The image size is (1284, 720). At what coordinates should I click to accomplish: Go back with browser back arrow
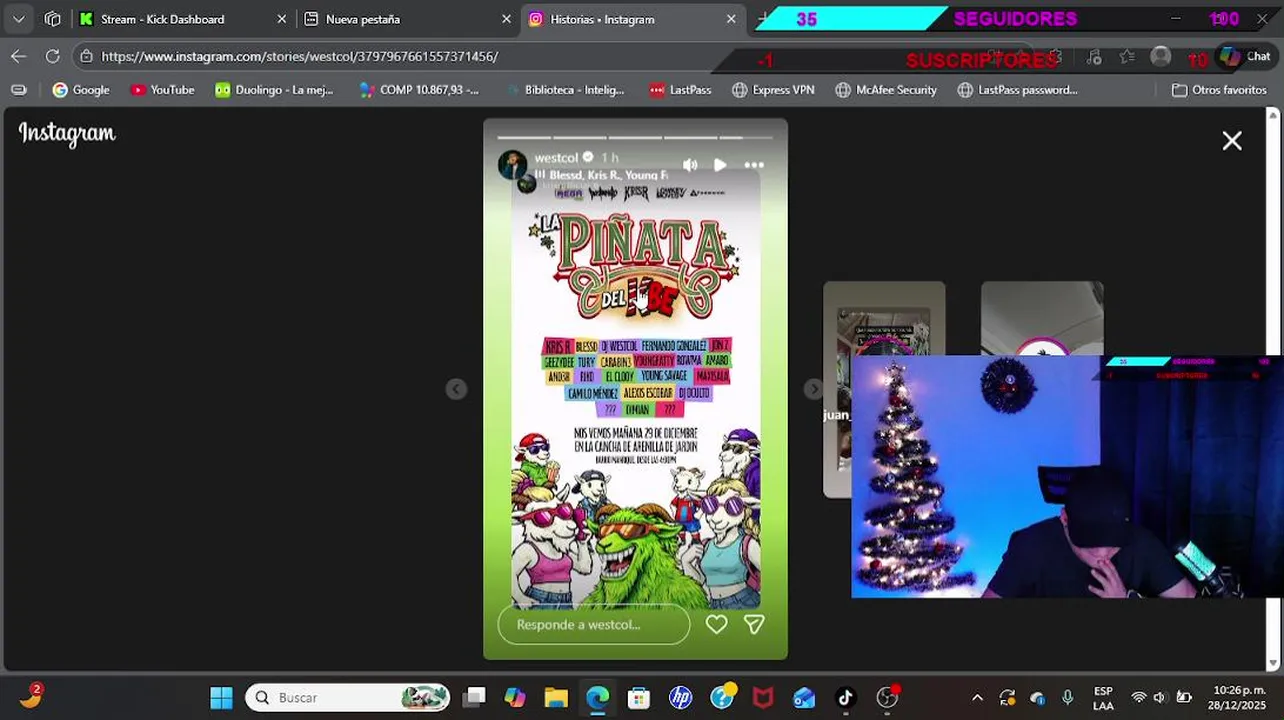[x=18, y=57]
